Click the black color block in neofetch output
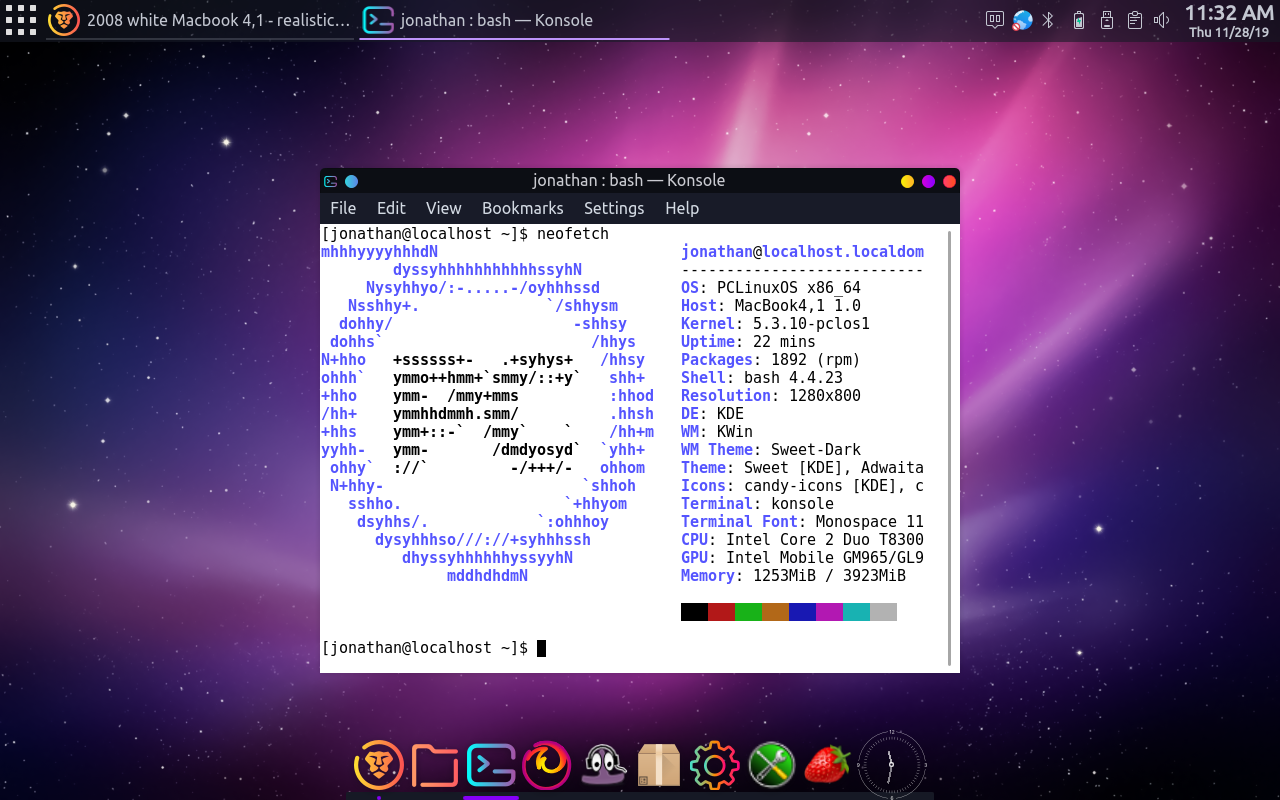 (x=694, y=612)
